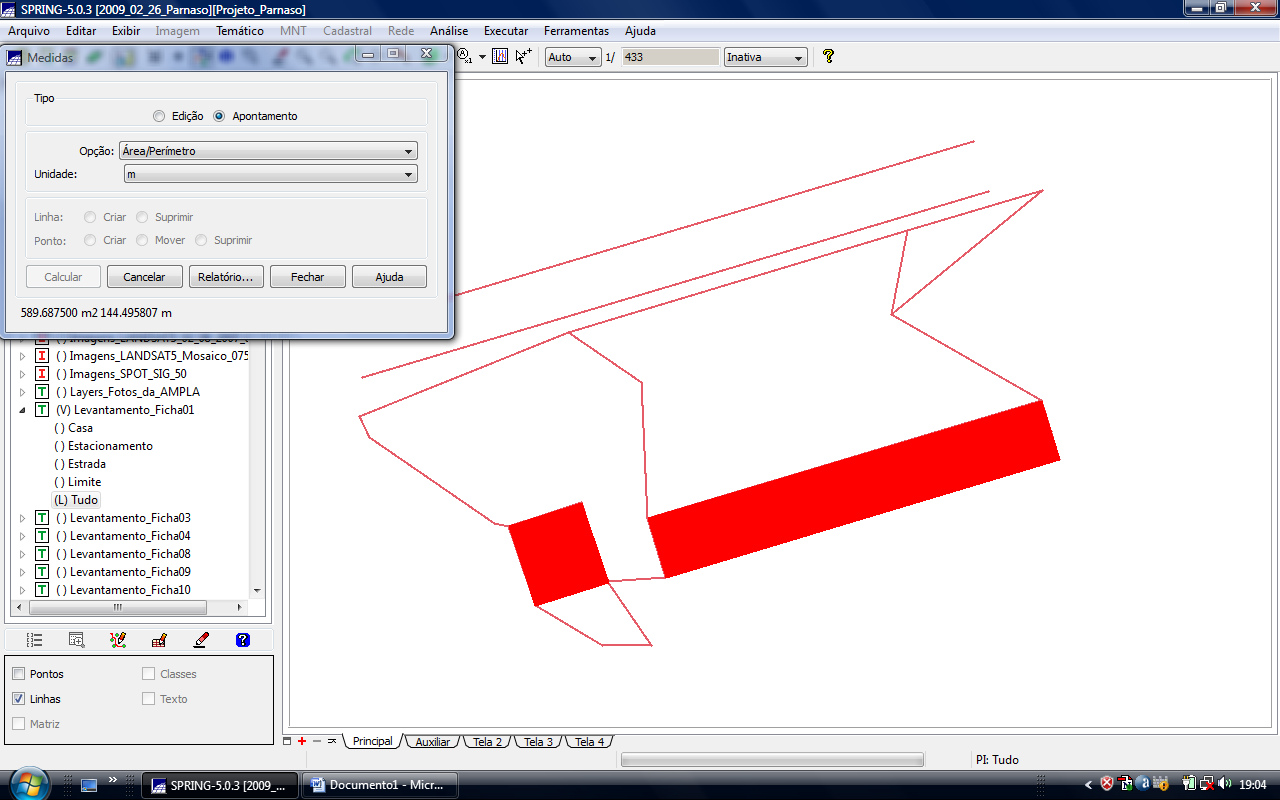Viewport: 1280px width, 800px height.
Task: Click the layer tree scroll down arrow
Action: pos(257,591)
